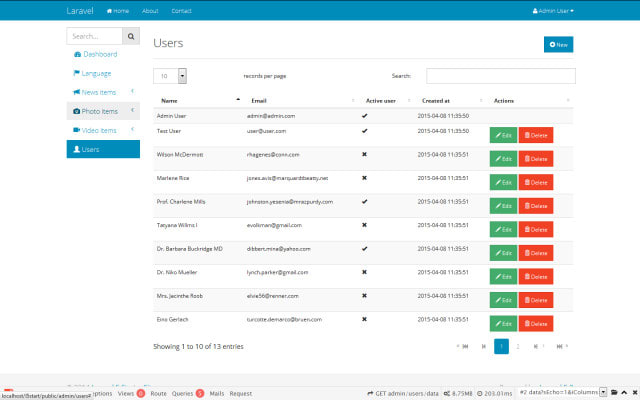Select the Users sidebar item

(x=103, y=149)
